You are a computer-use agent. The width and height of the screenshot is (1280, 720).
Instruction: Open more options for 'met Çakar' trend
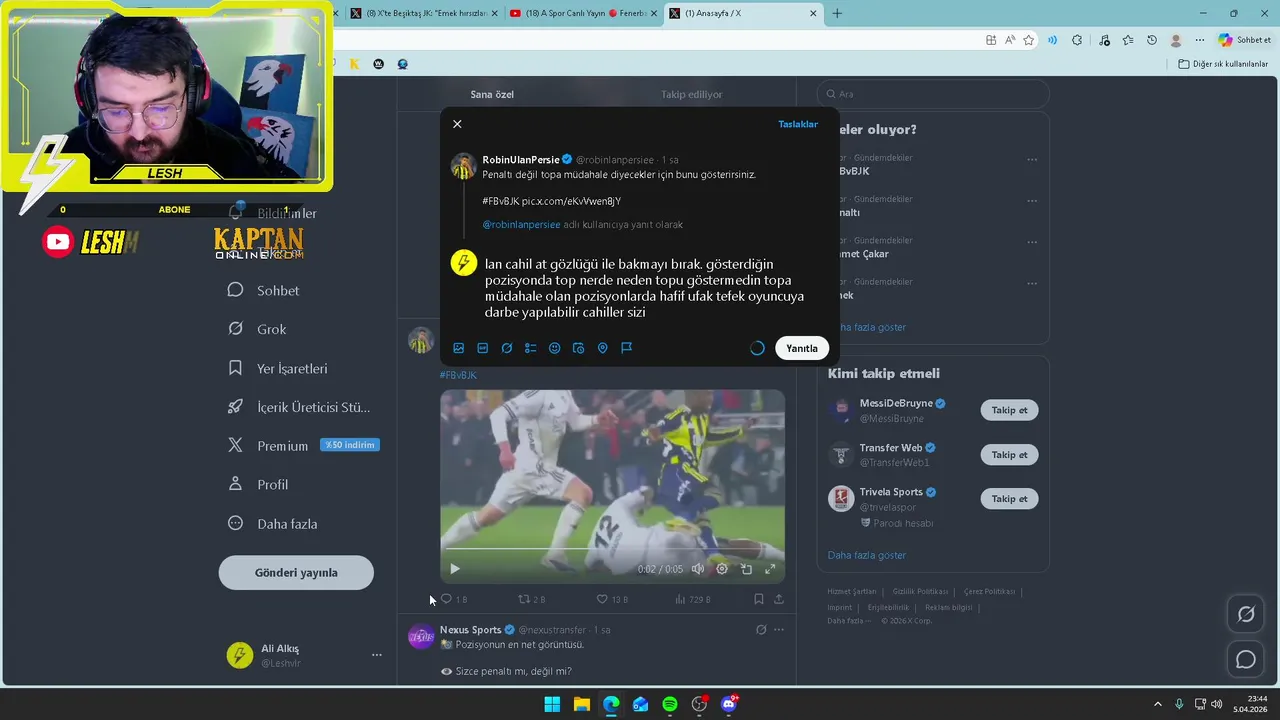(x=1032, y=243)
